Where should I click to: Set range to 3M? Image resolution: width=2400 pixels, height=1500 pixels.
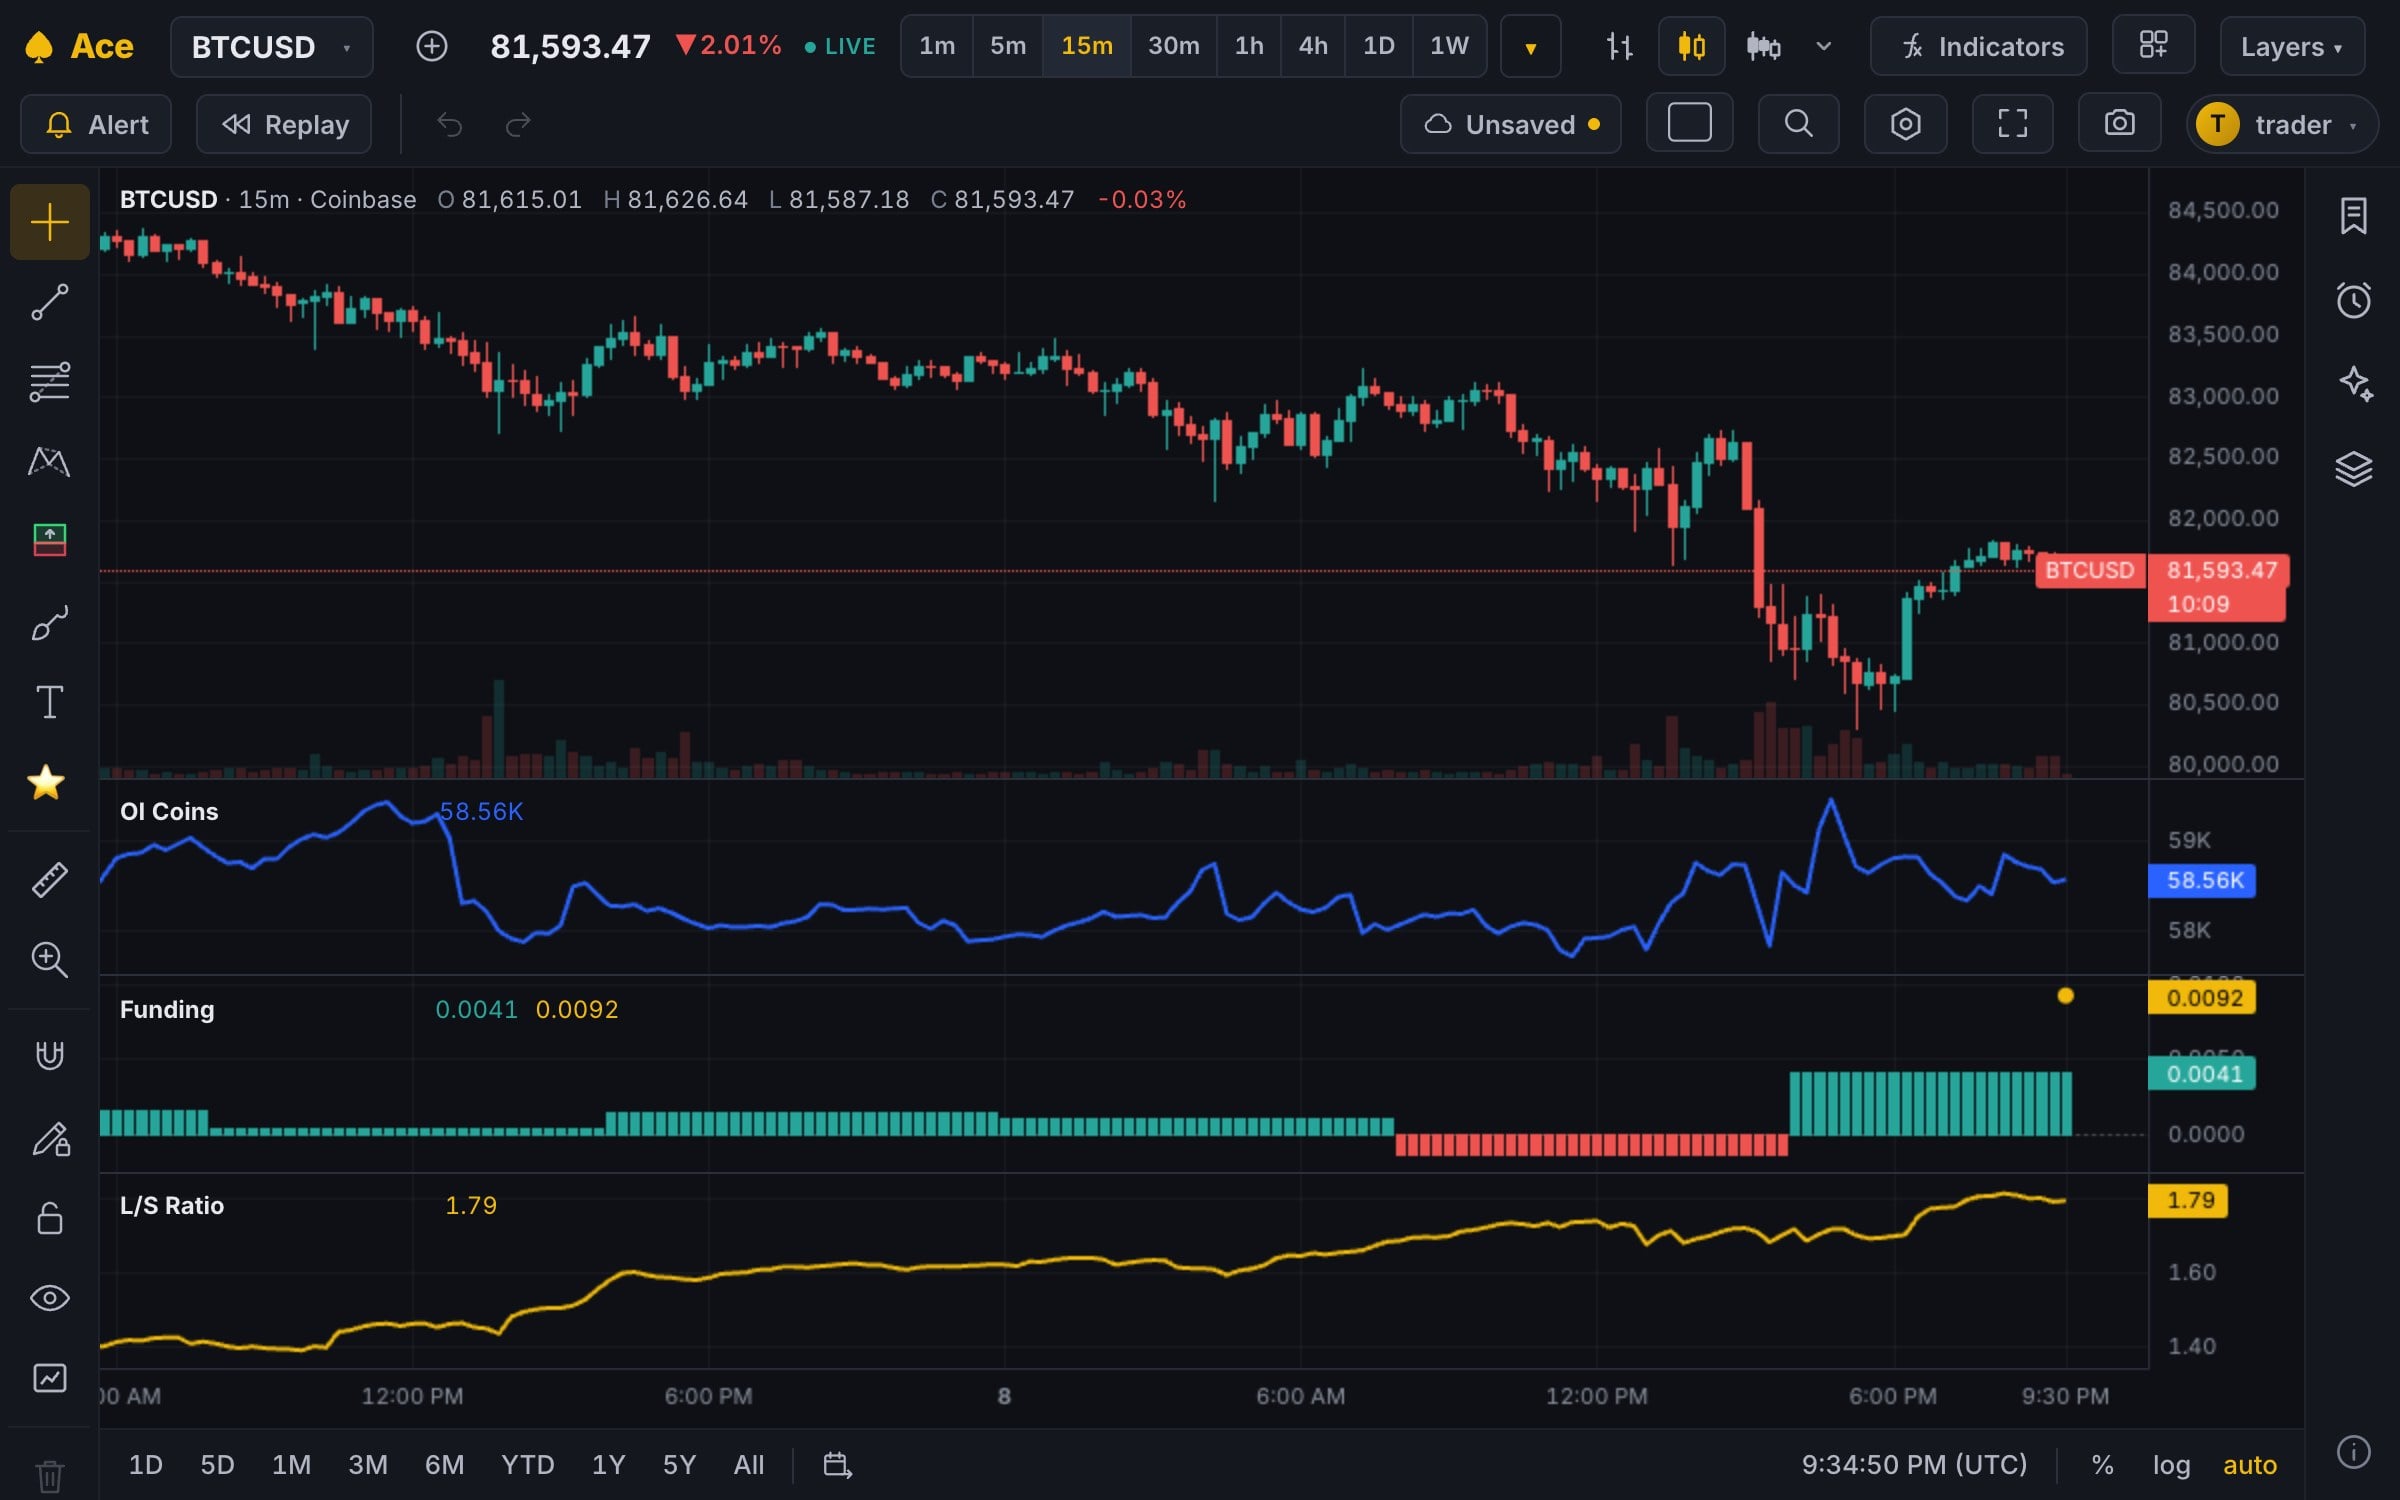(368, 1465)
